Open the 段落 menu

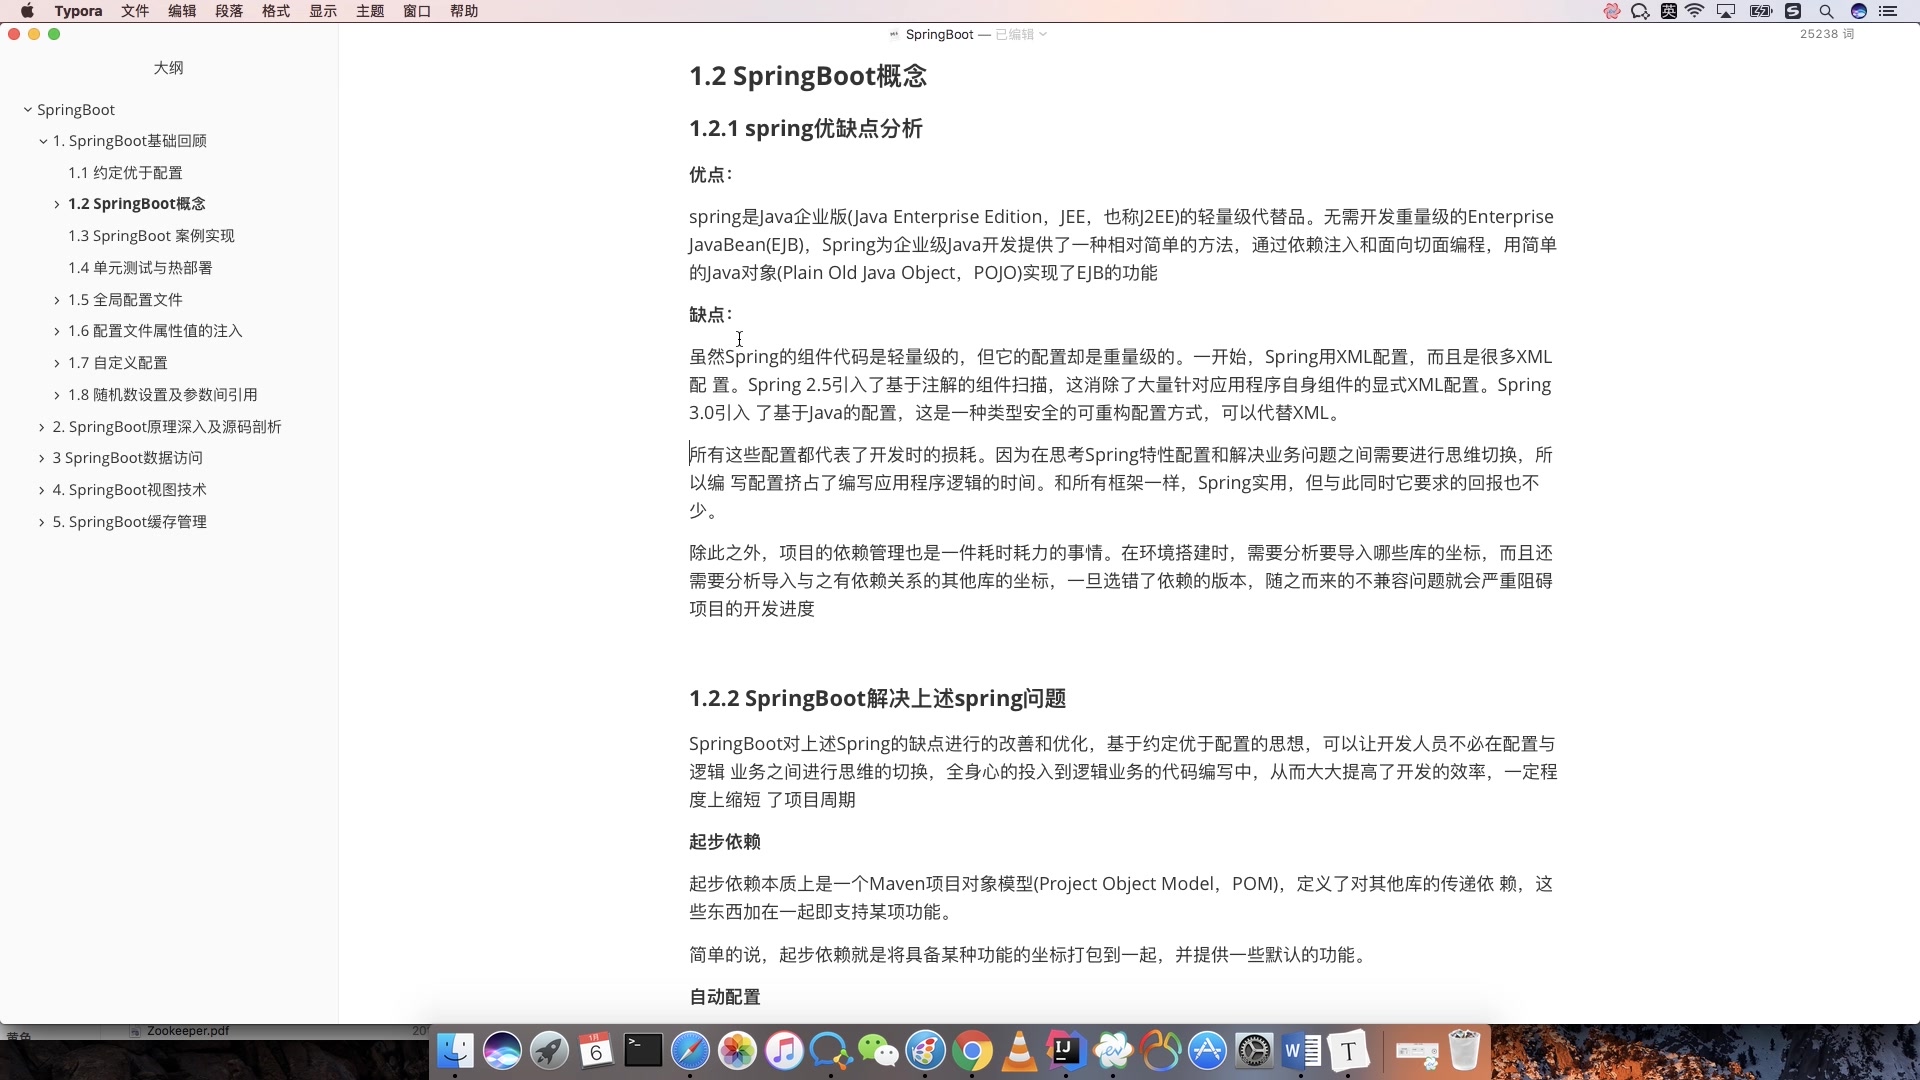(229, 11)
